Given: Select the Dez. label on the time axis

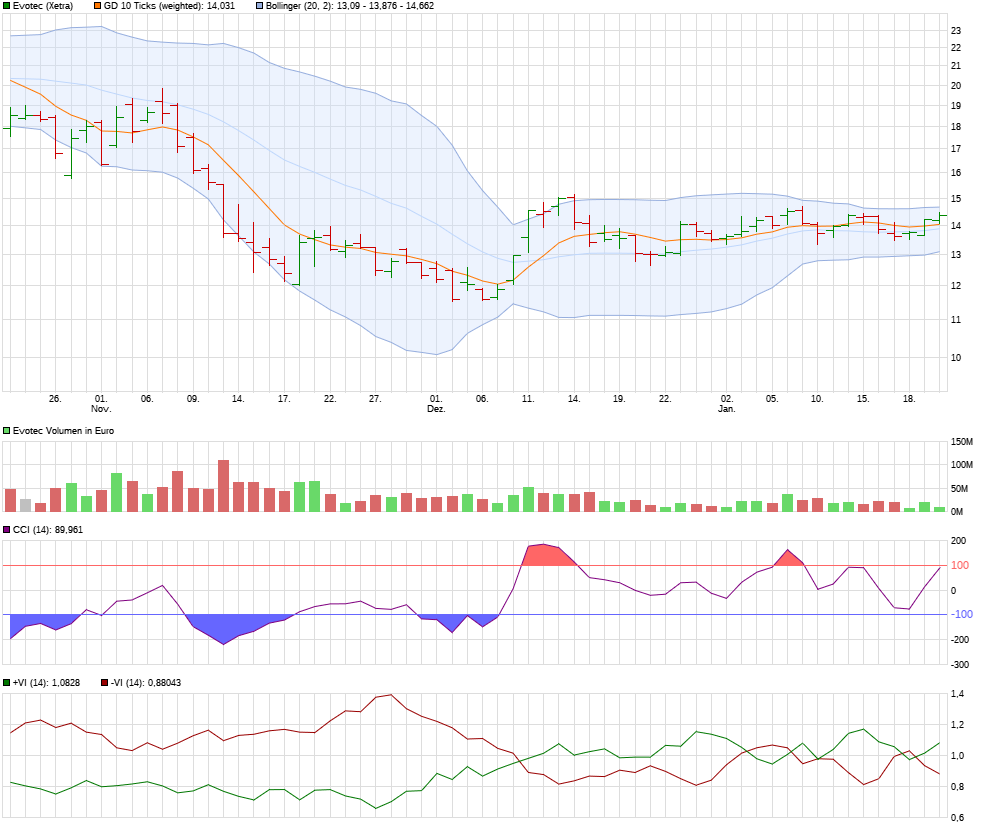Looking at the screenshot, I should click(434, 407).
